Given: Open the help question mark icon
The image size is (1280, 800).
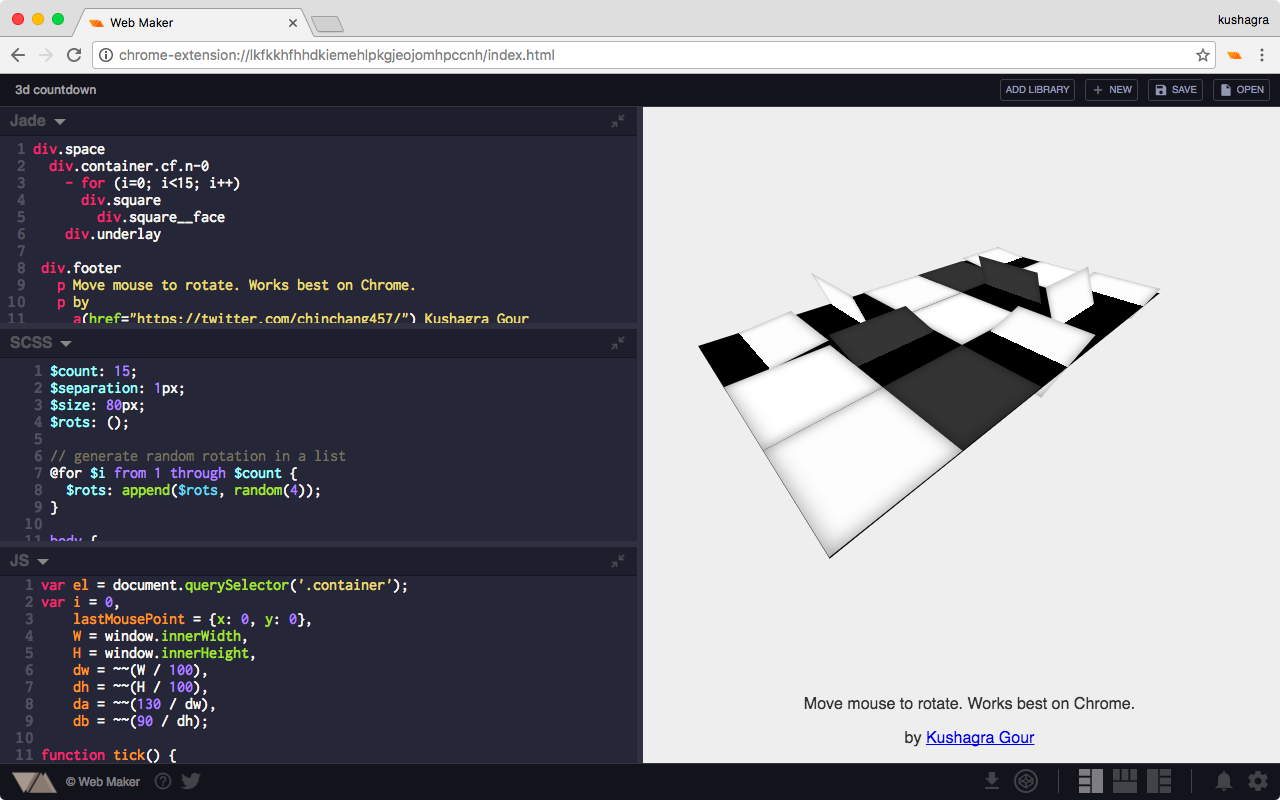Looking at the screenshot, I should (x=163, y=781).
